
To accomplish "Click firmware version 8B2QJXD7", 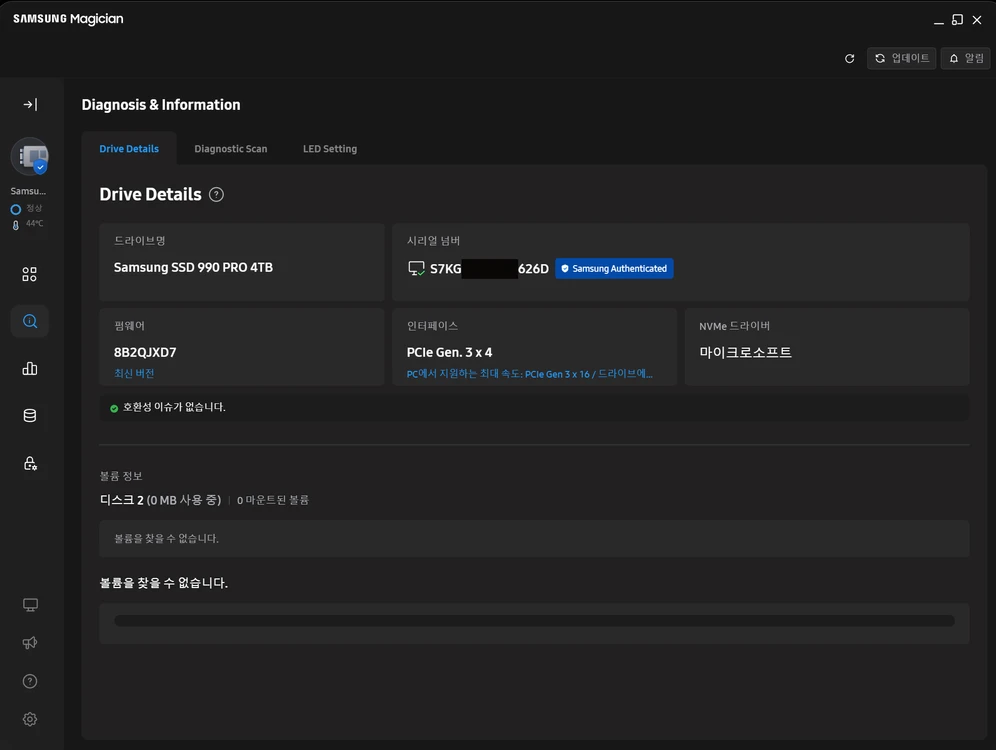I will coord(145,352).
